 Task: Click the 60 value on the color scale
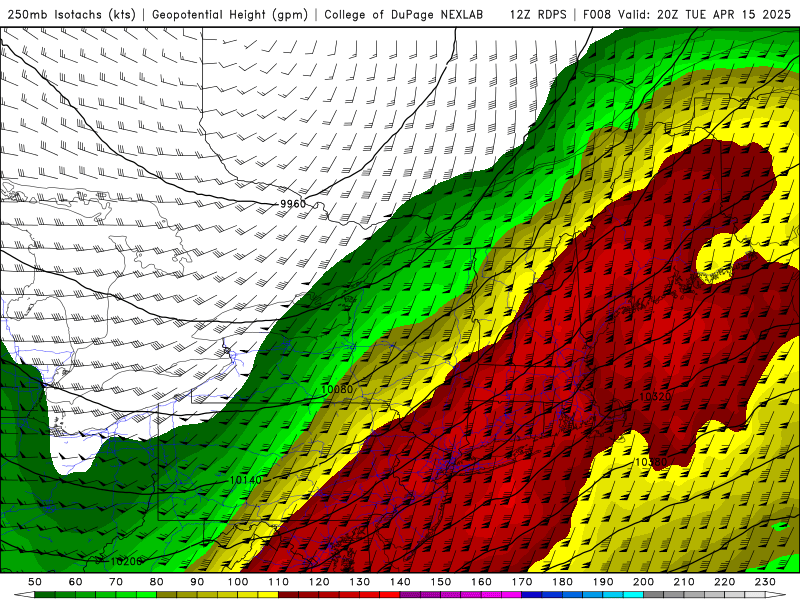tap(76, 582)
